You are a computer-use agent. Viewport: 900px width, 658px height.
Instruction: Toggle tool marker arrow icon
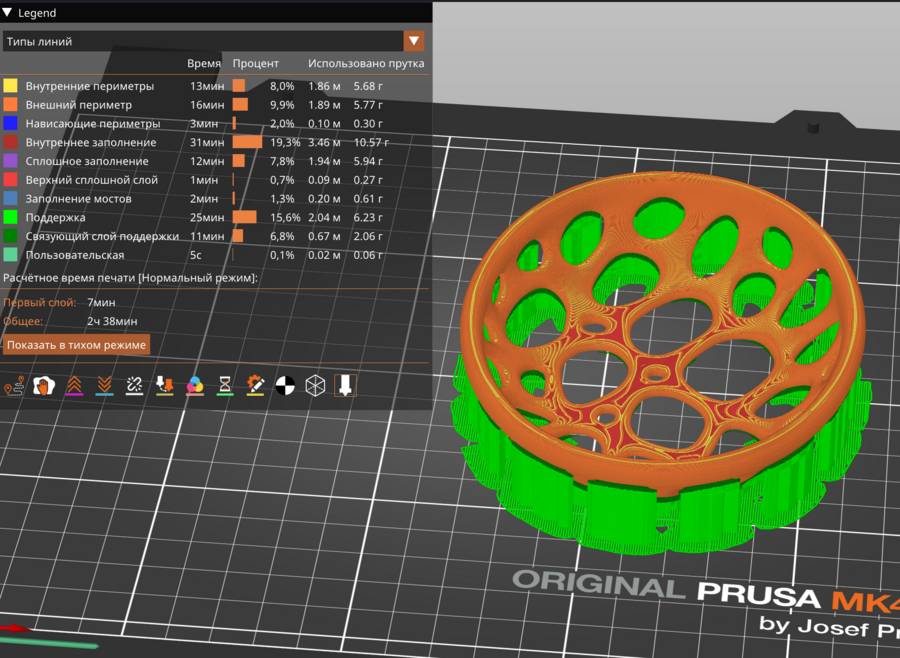pos(345,385)
